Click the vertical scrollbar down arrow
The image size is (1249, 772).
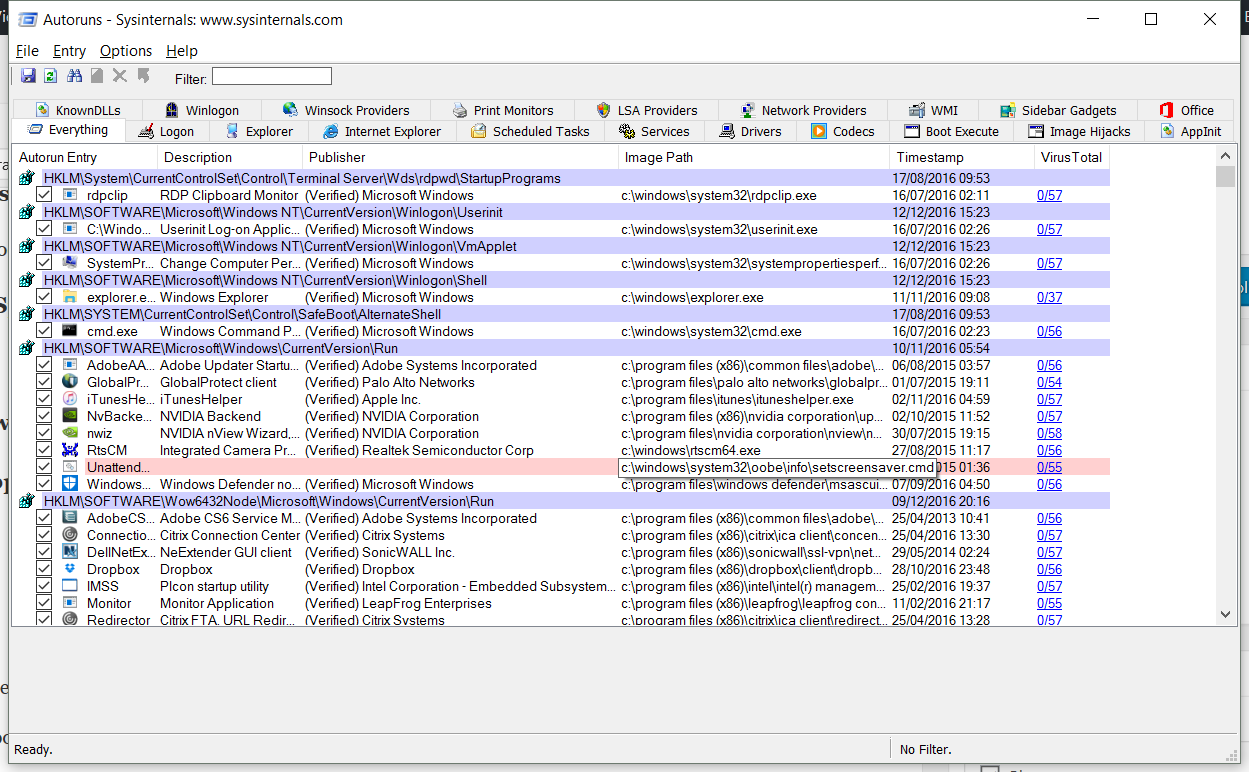(1226, 615)
